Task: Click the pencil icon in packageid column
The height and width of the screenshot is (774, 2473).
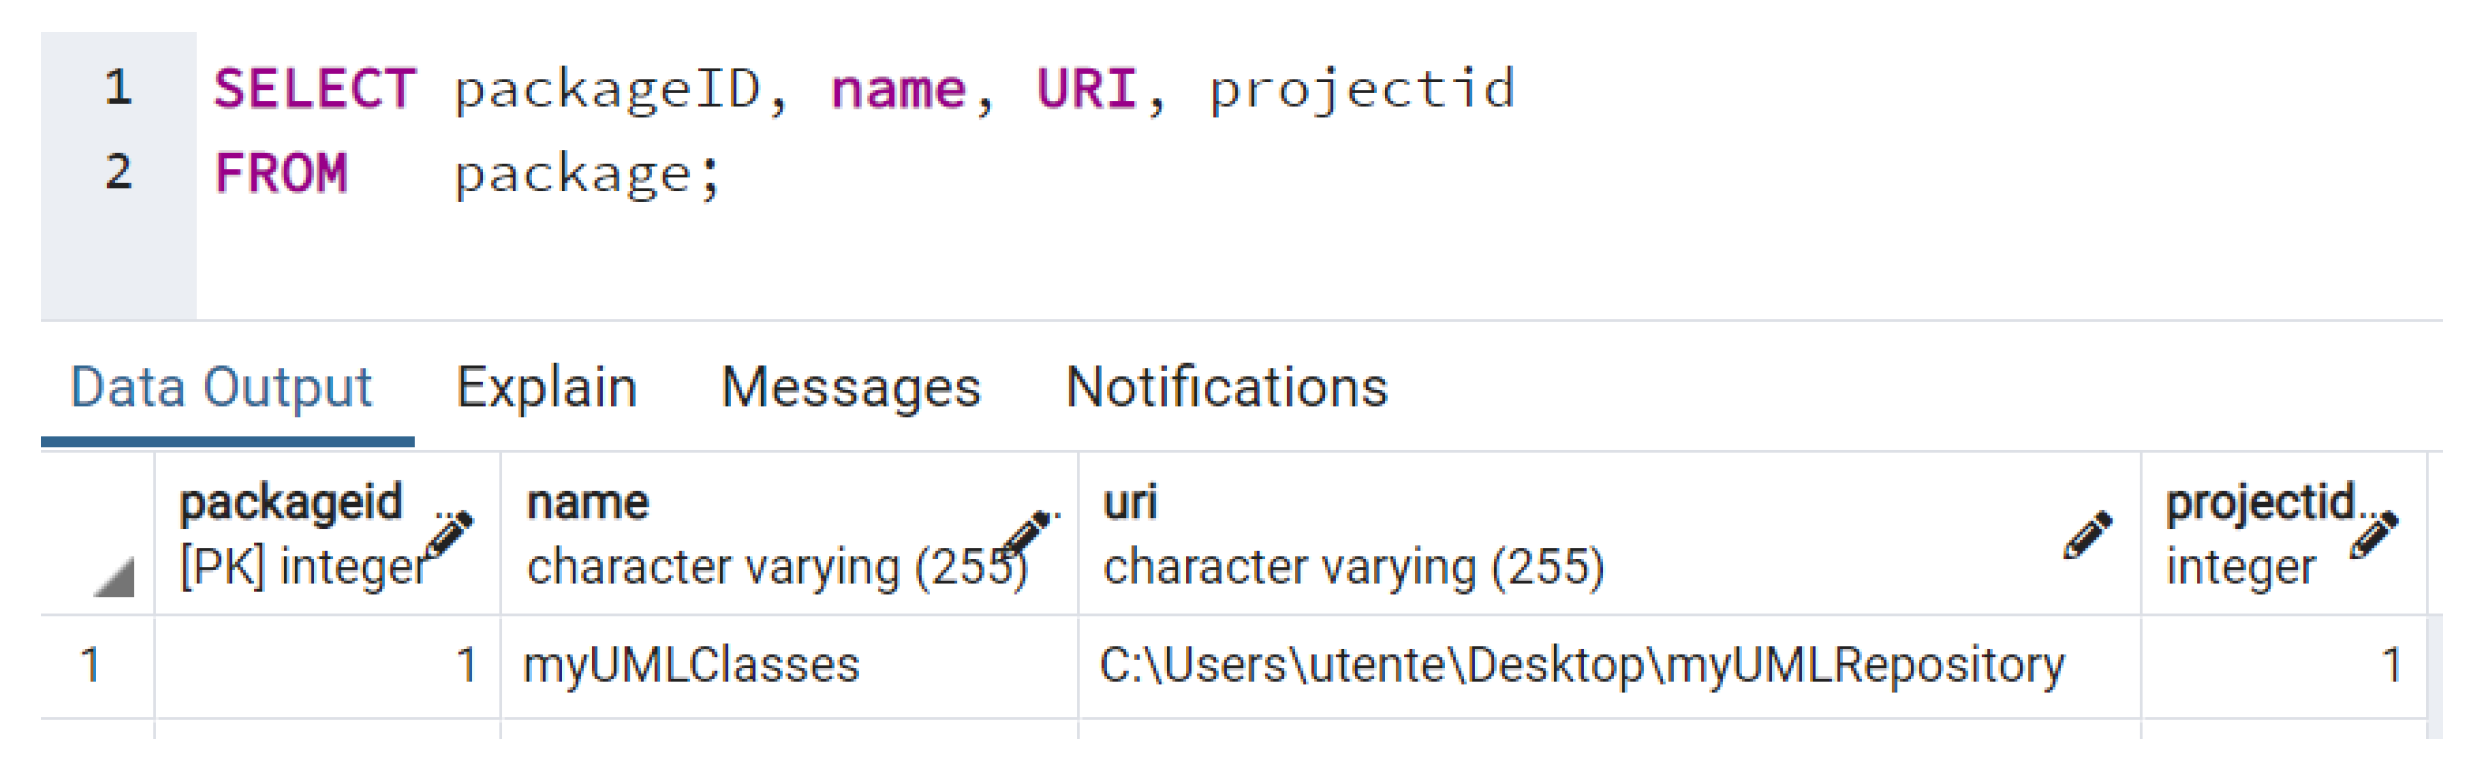Action: point(449,534)
